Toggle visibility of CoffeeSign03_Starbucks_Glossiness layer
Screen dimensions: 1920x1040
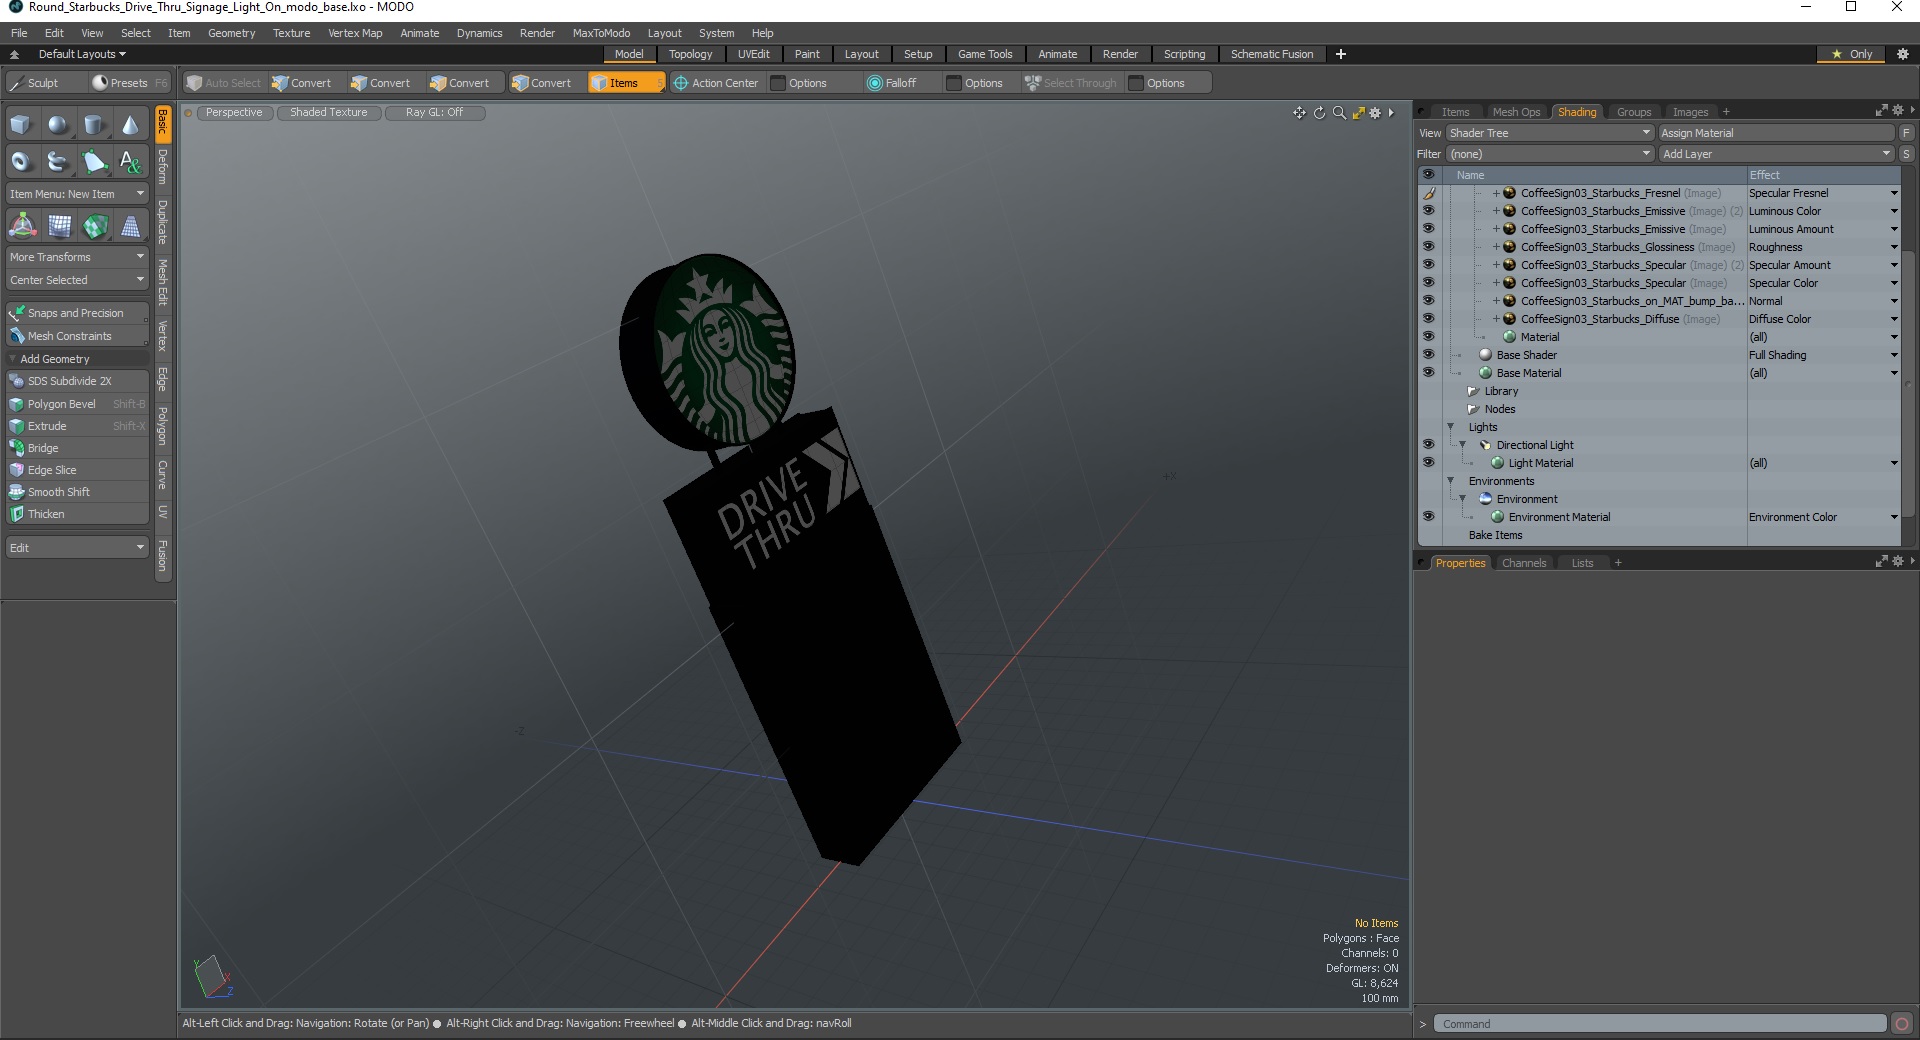pos(1428,247)
